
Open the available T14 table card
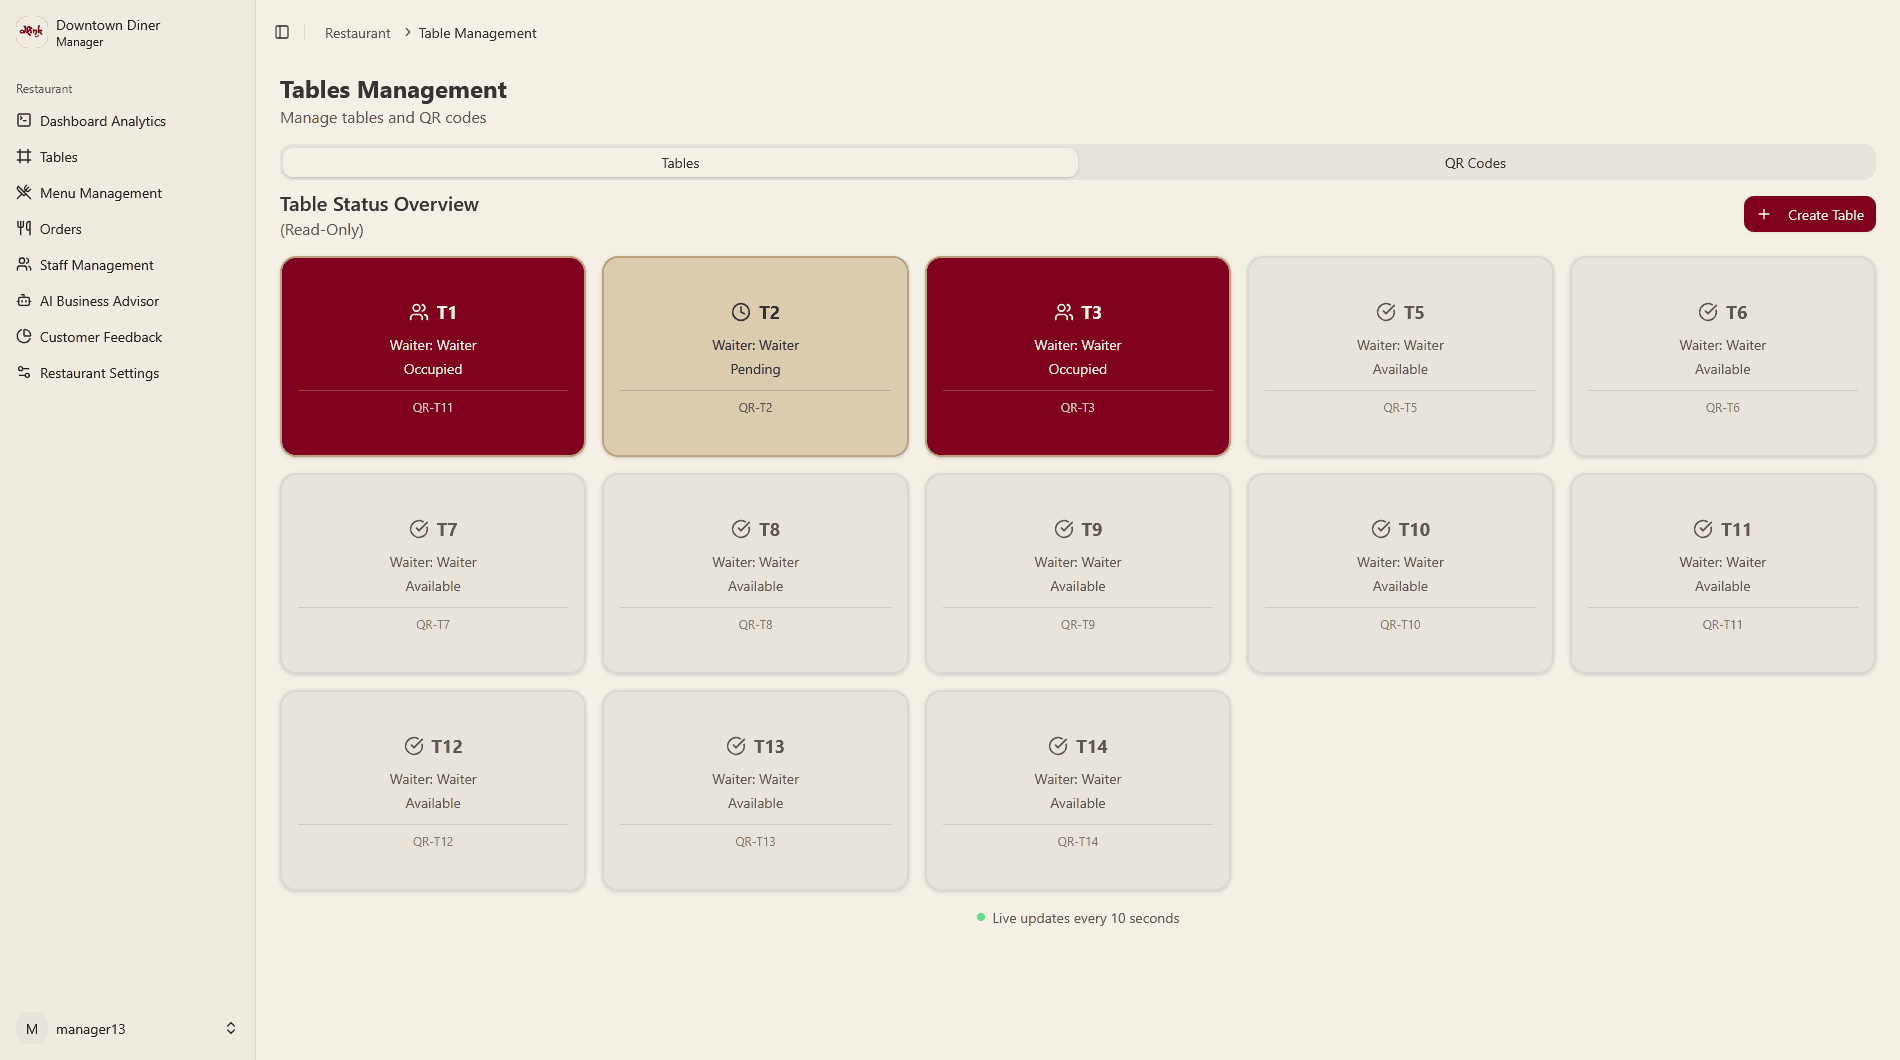(1077, 790)
